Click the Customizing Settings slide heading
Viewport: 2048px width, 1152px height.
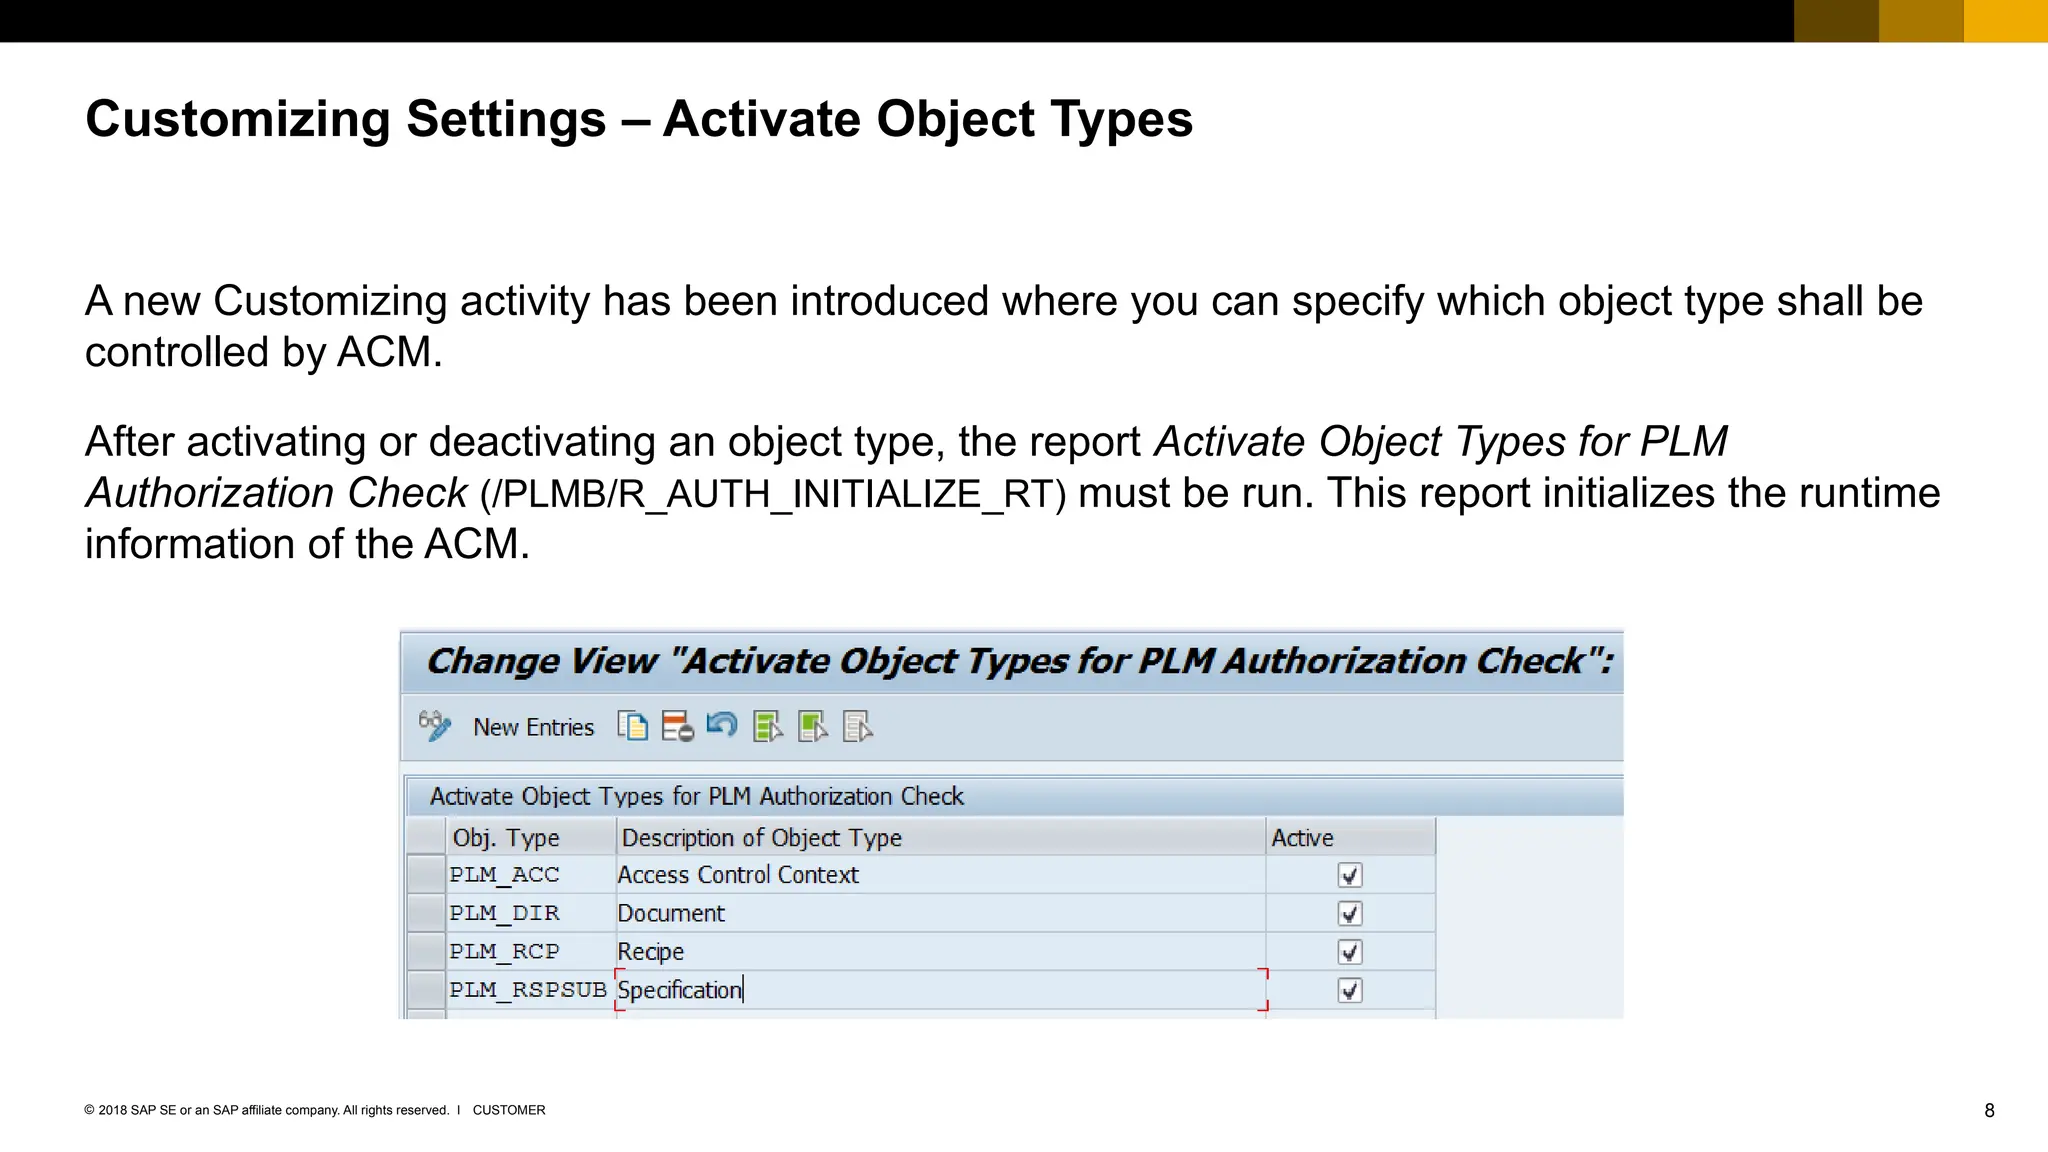click(x=639, y=119)
